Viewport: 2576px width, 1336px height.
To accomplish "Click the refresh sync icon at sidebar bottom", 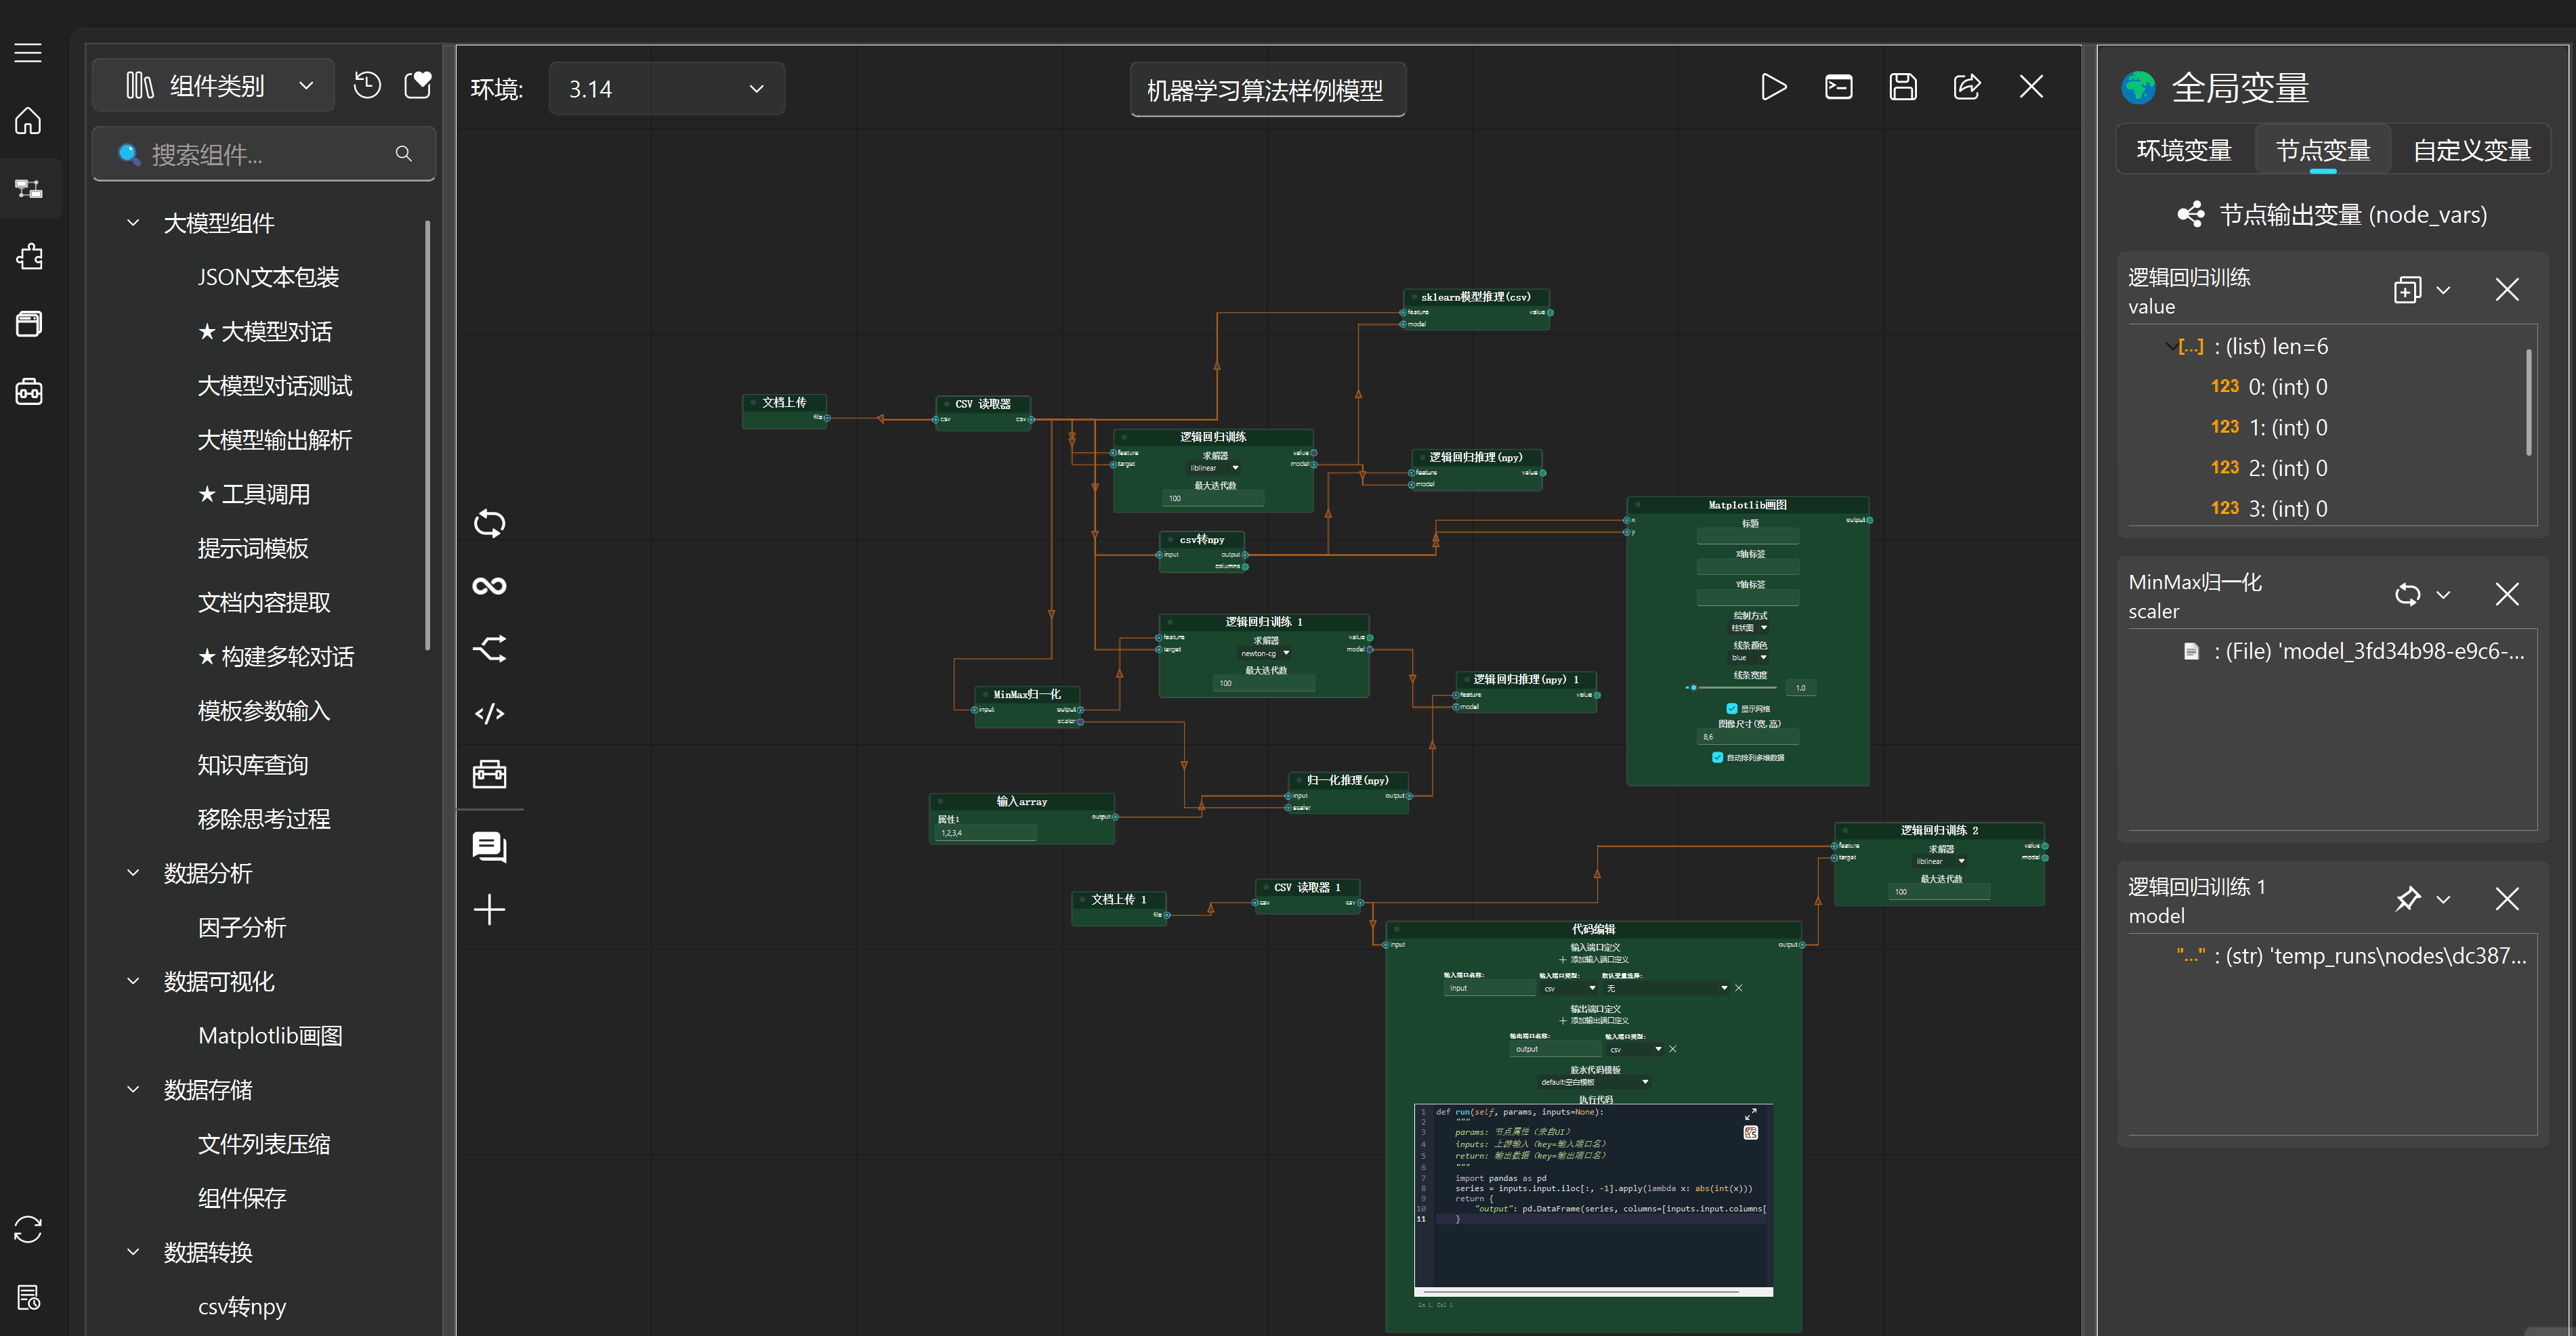I will (x=28, y=1229).
